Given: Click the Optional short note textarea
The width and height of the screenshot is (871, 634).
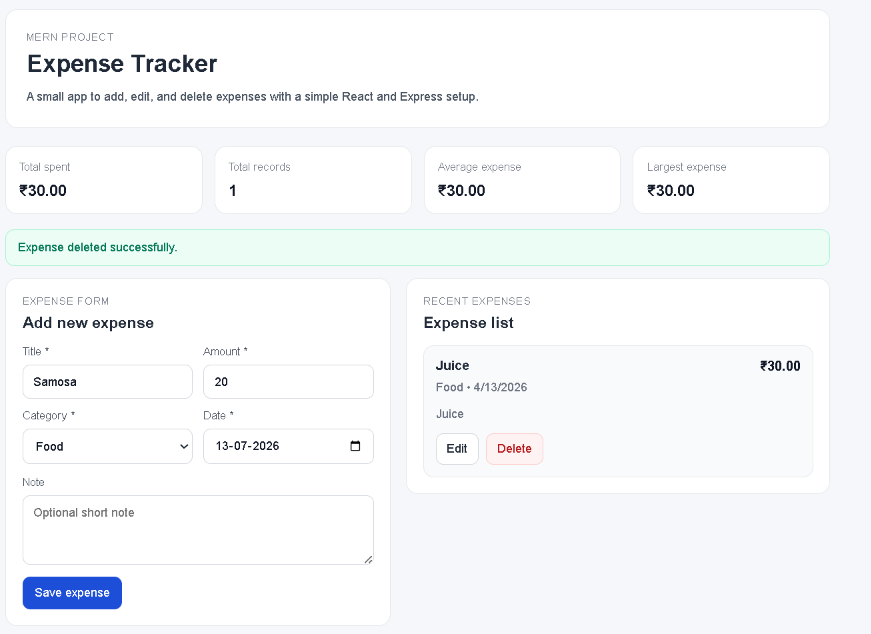Looking at the screenshot, I should (198, 530).
